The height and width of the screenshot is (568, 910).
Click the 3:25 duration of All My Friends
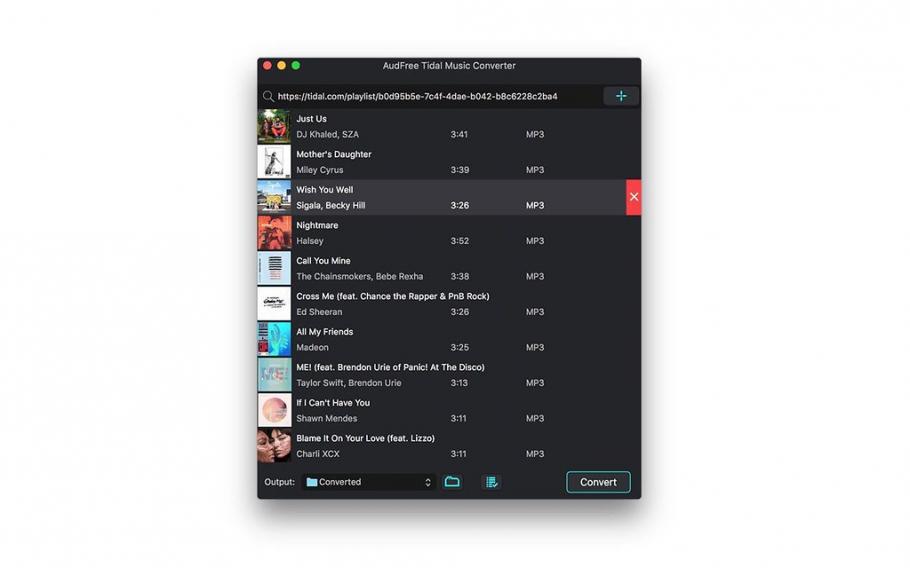pyautogui.click(x=460, y=348)
